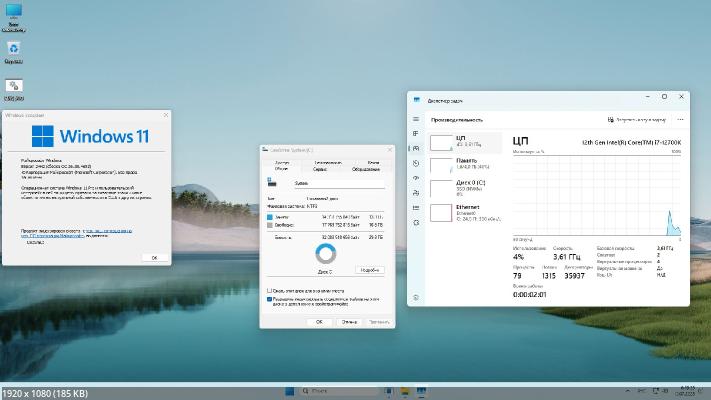Click Применить in disk properties dialog
The image size is (711, 400).
point(379,322)
